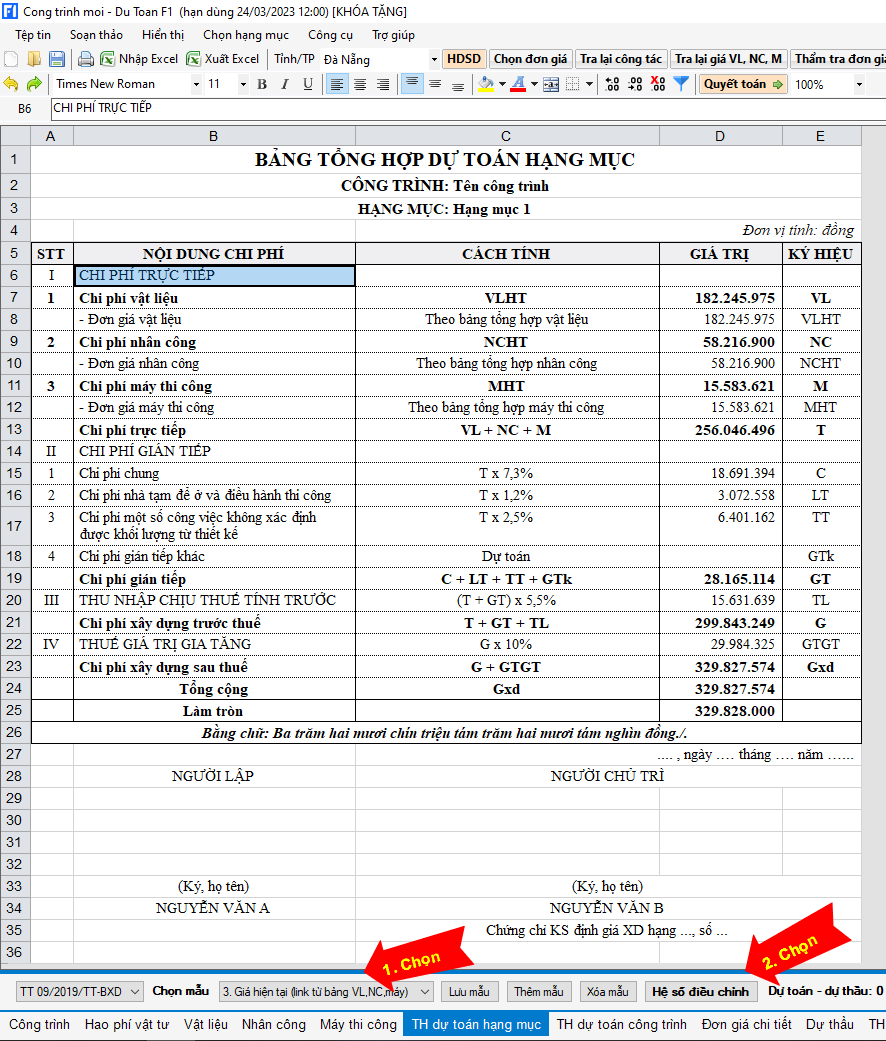Open the font color dropdown arrow
This screenshot has height=1041, width=886.
point(534,84)
